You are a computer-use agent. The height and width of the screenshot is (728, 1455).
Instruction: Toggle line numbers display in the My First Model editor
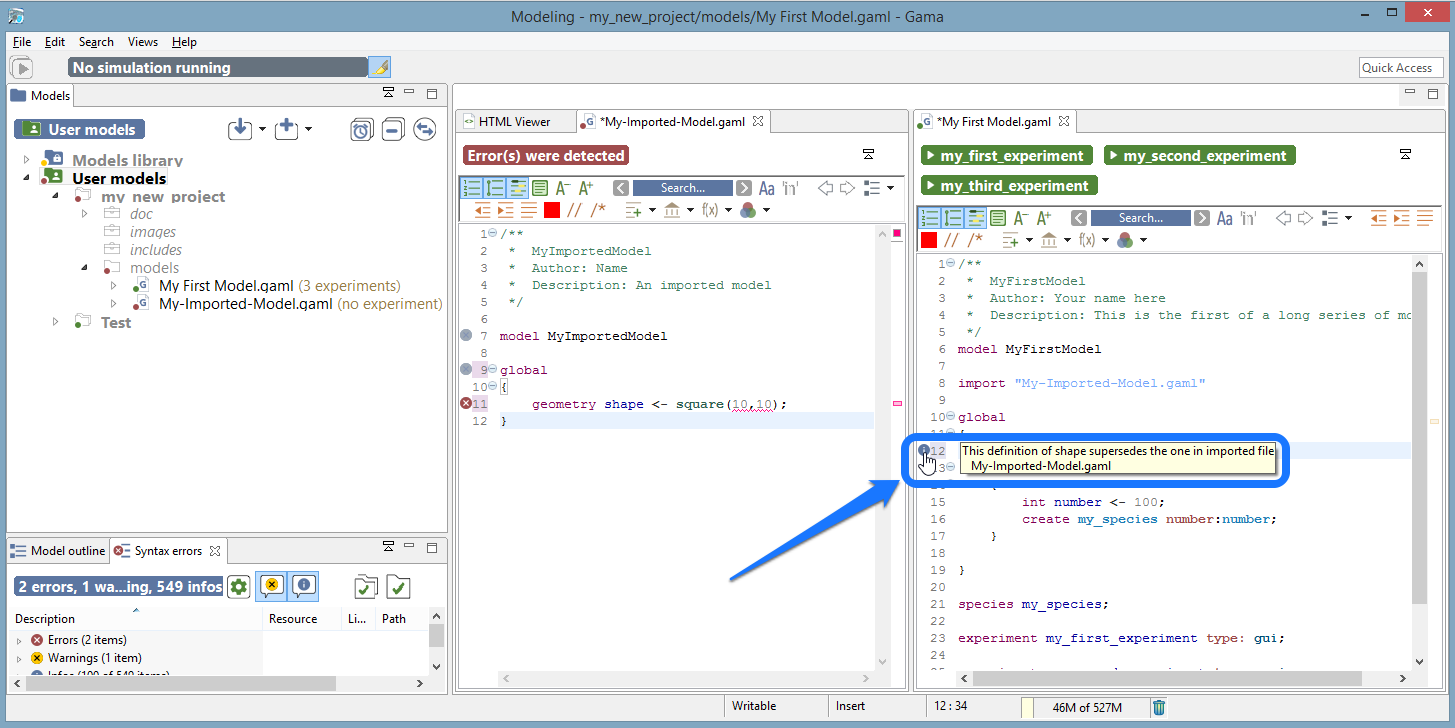(x=929, y=218)
